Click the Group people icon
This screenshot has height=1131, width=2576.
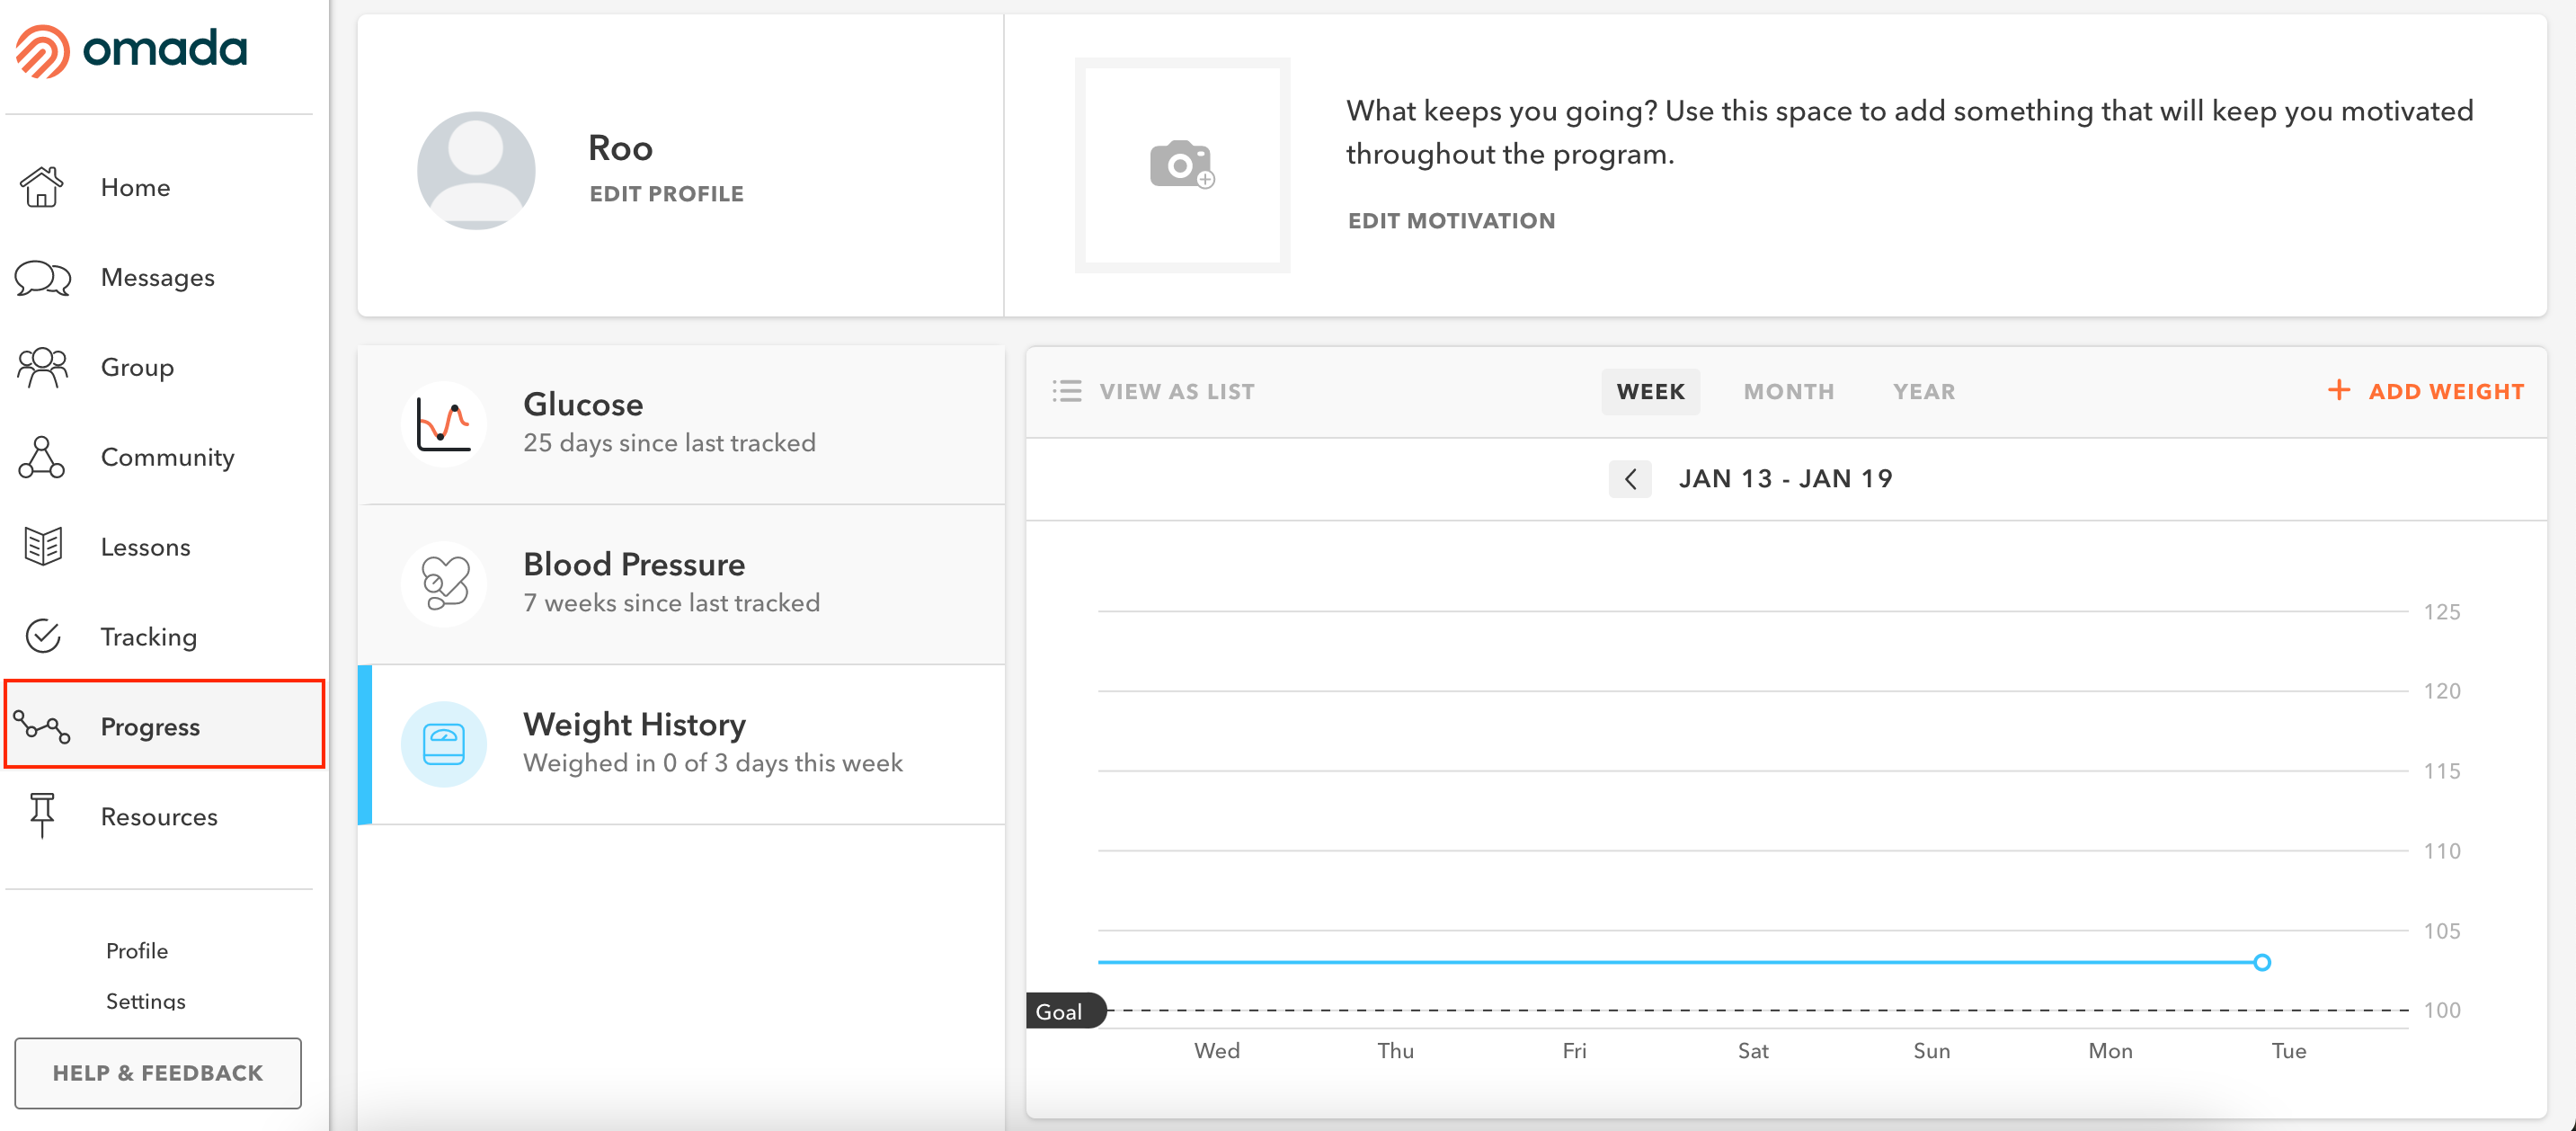42,367
